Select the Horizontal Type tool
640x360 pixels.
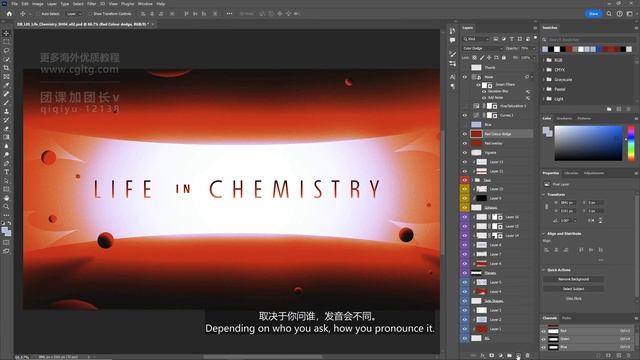pyautogui.click(x=6, y=172)
